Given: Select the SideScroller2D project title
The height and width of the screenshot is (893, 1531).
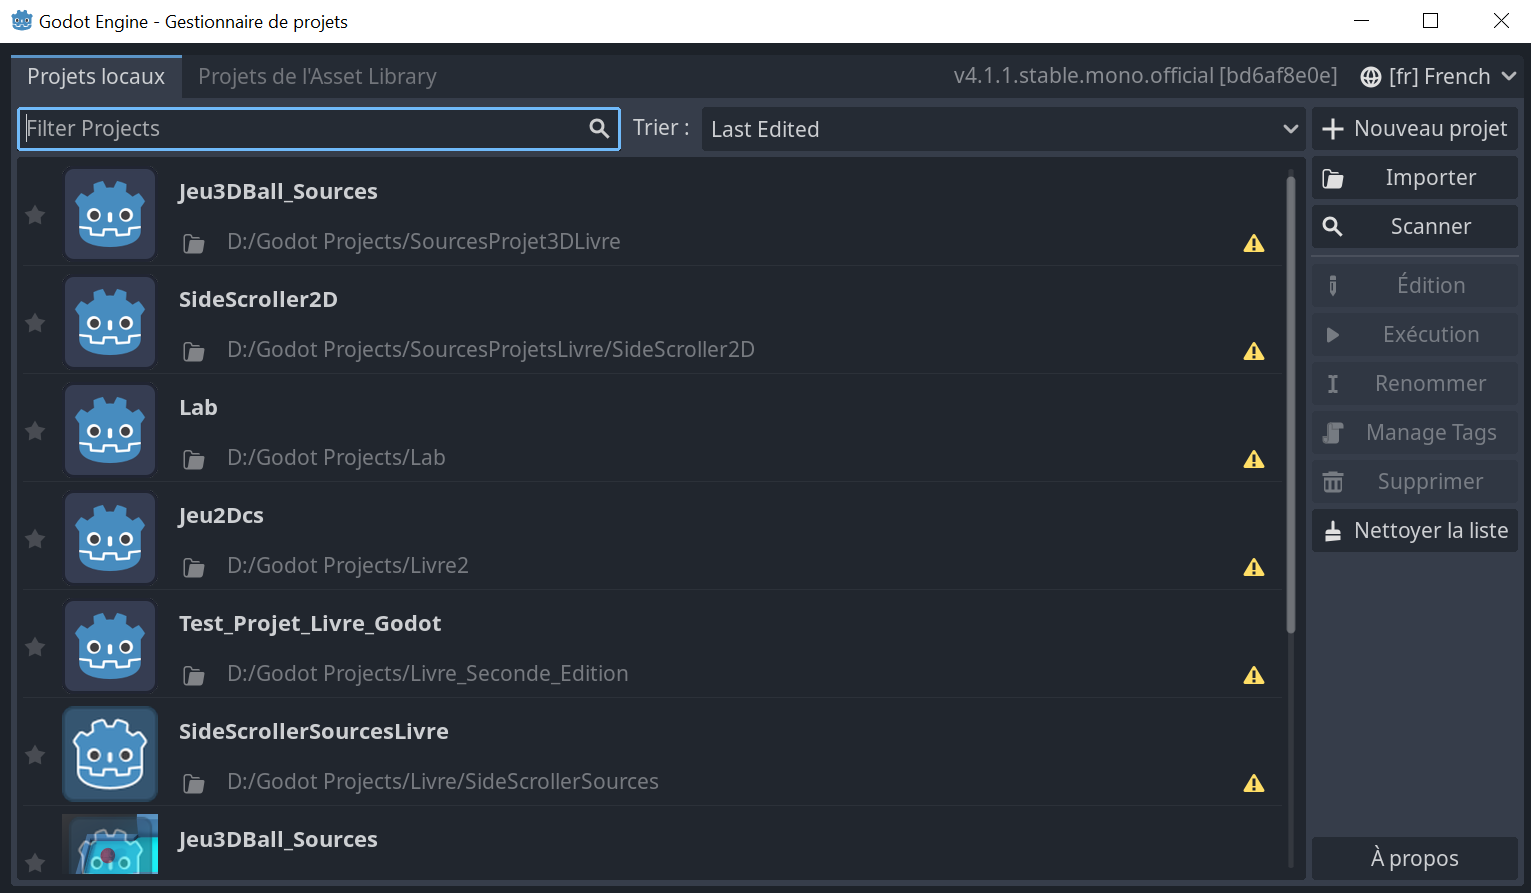Looking at the screenshot, I should (x=258, y=300).
